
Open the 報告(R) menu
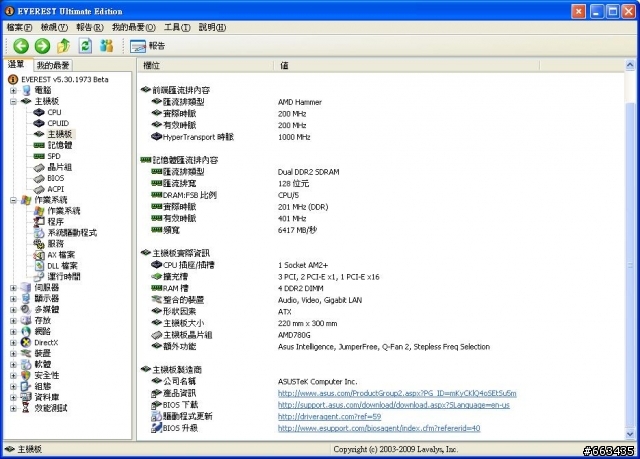click(90, 27)
